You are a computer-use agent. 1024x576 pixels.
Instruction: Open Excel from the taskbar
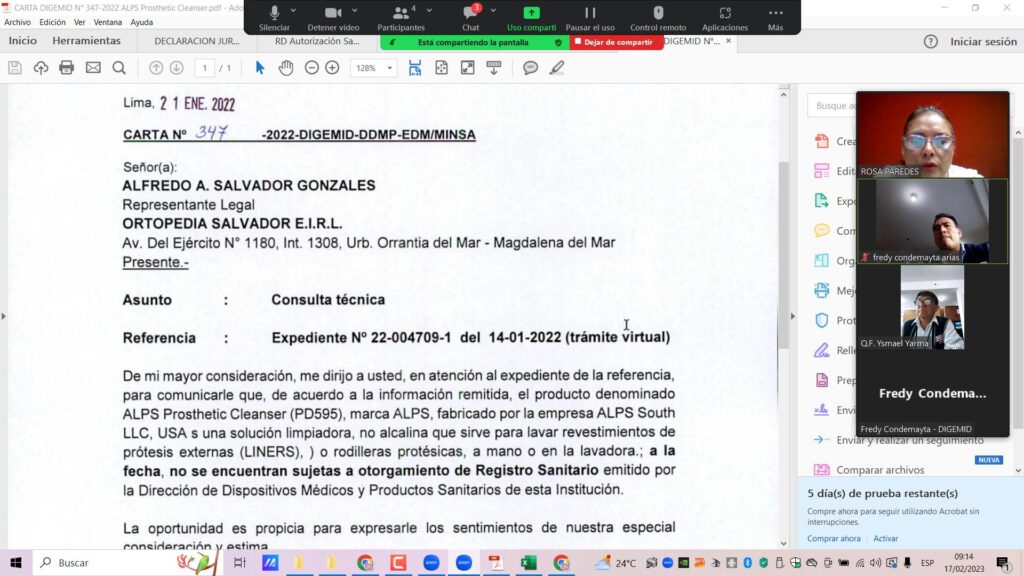[528, 562]
